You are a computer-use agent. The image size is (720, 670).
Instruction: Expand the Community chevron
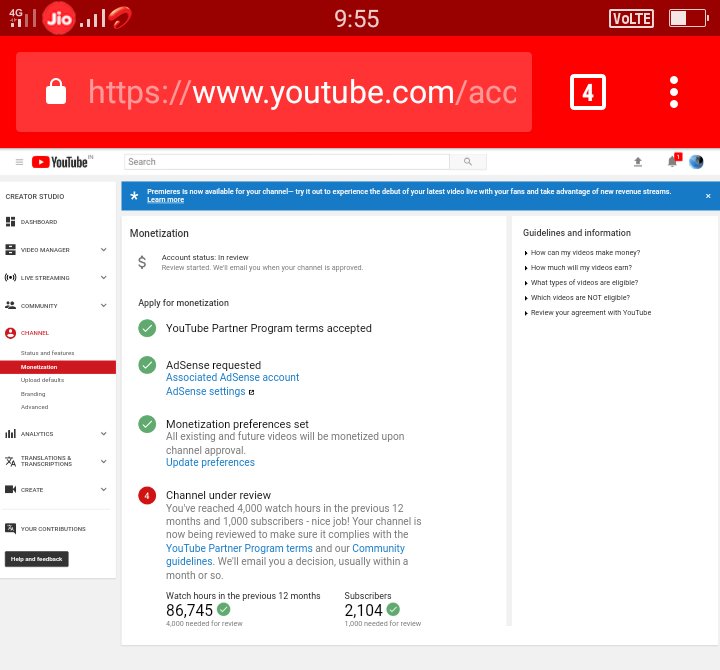coord(104,305)
